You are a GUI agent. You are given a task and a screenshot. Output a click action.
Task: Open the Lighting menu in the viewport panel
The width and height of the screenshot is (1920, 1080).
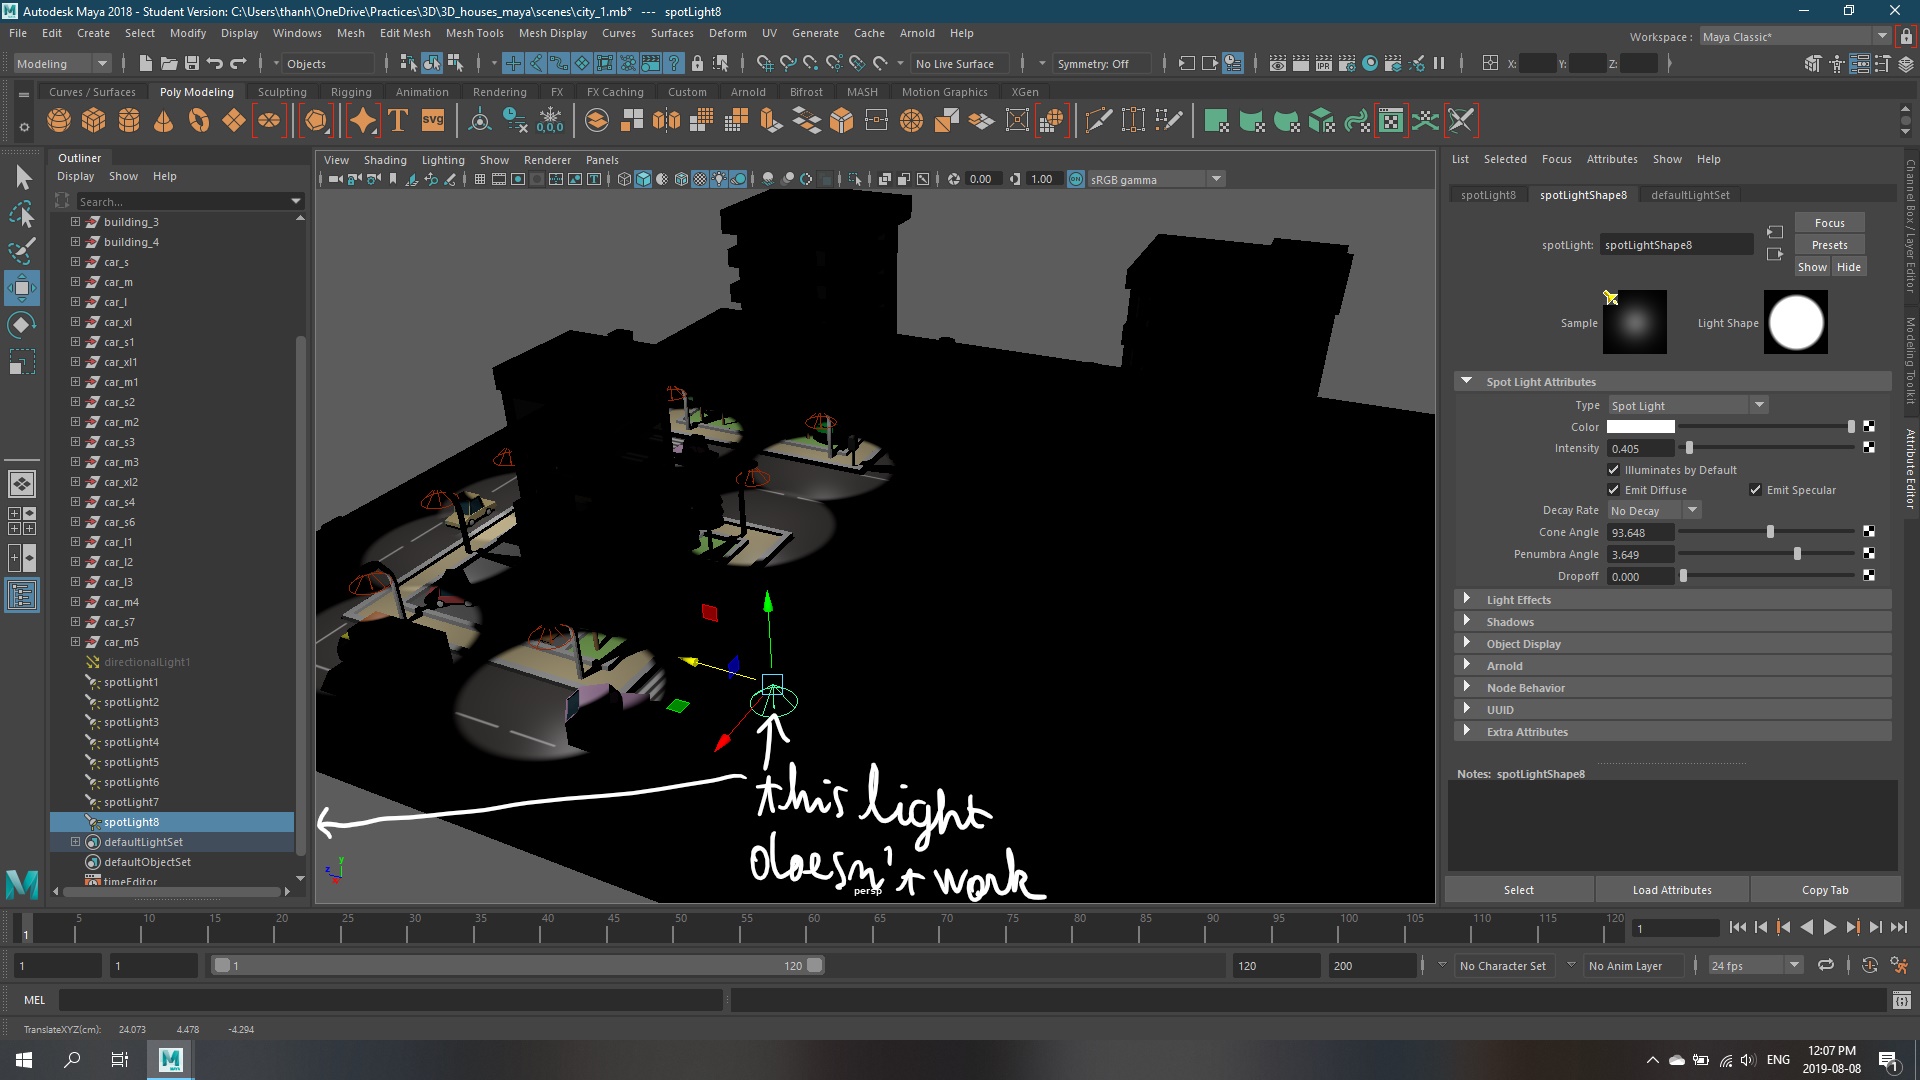(443, 159)
